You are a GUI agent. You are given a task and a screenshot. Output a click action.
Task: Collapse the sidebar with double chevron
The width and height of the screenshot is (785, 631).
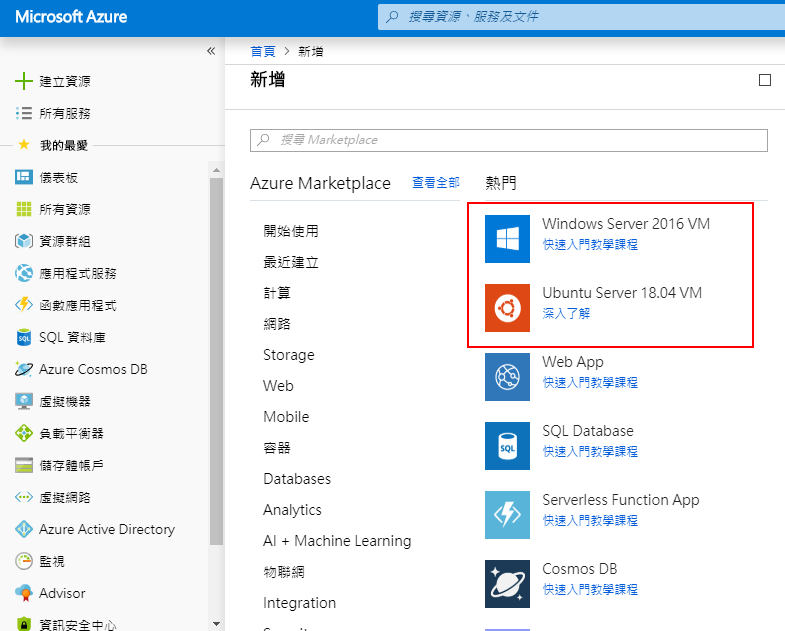211,51
